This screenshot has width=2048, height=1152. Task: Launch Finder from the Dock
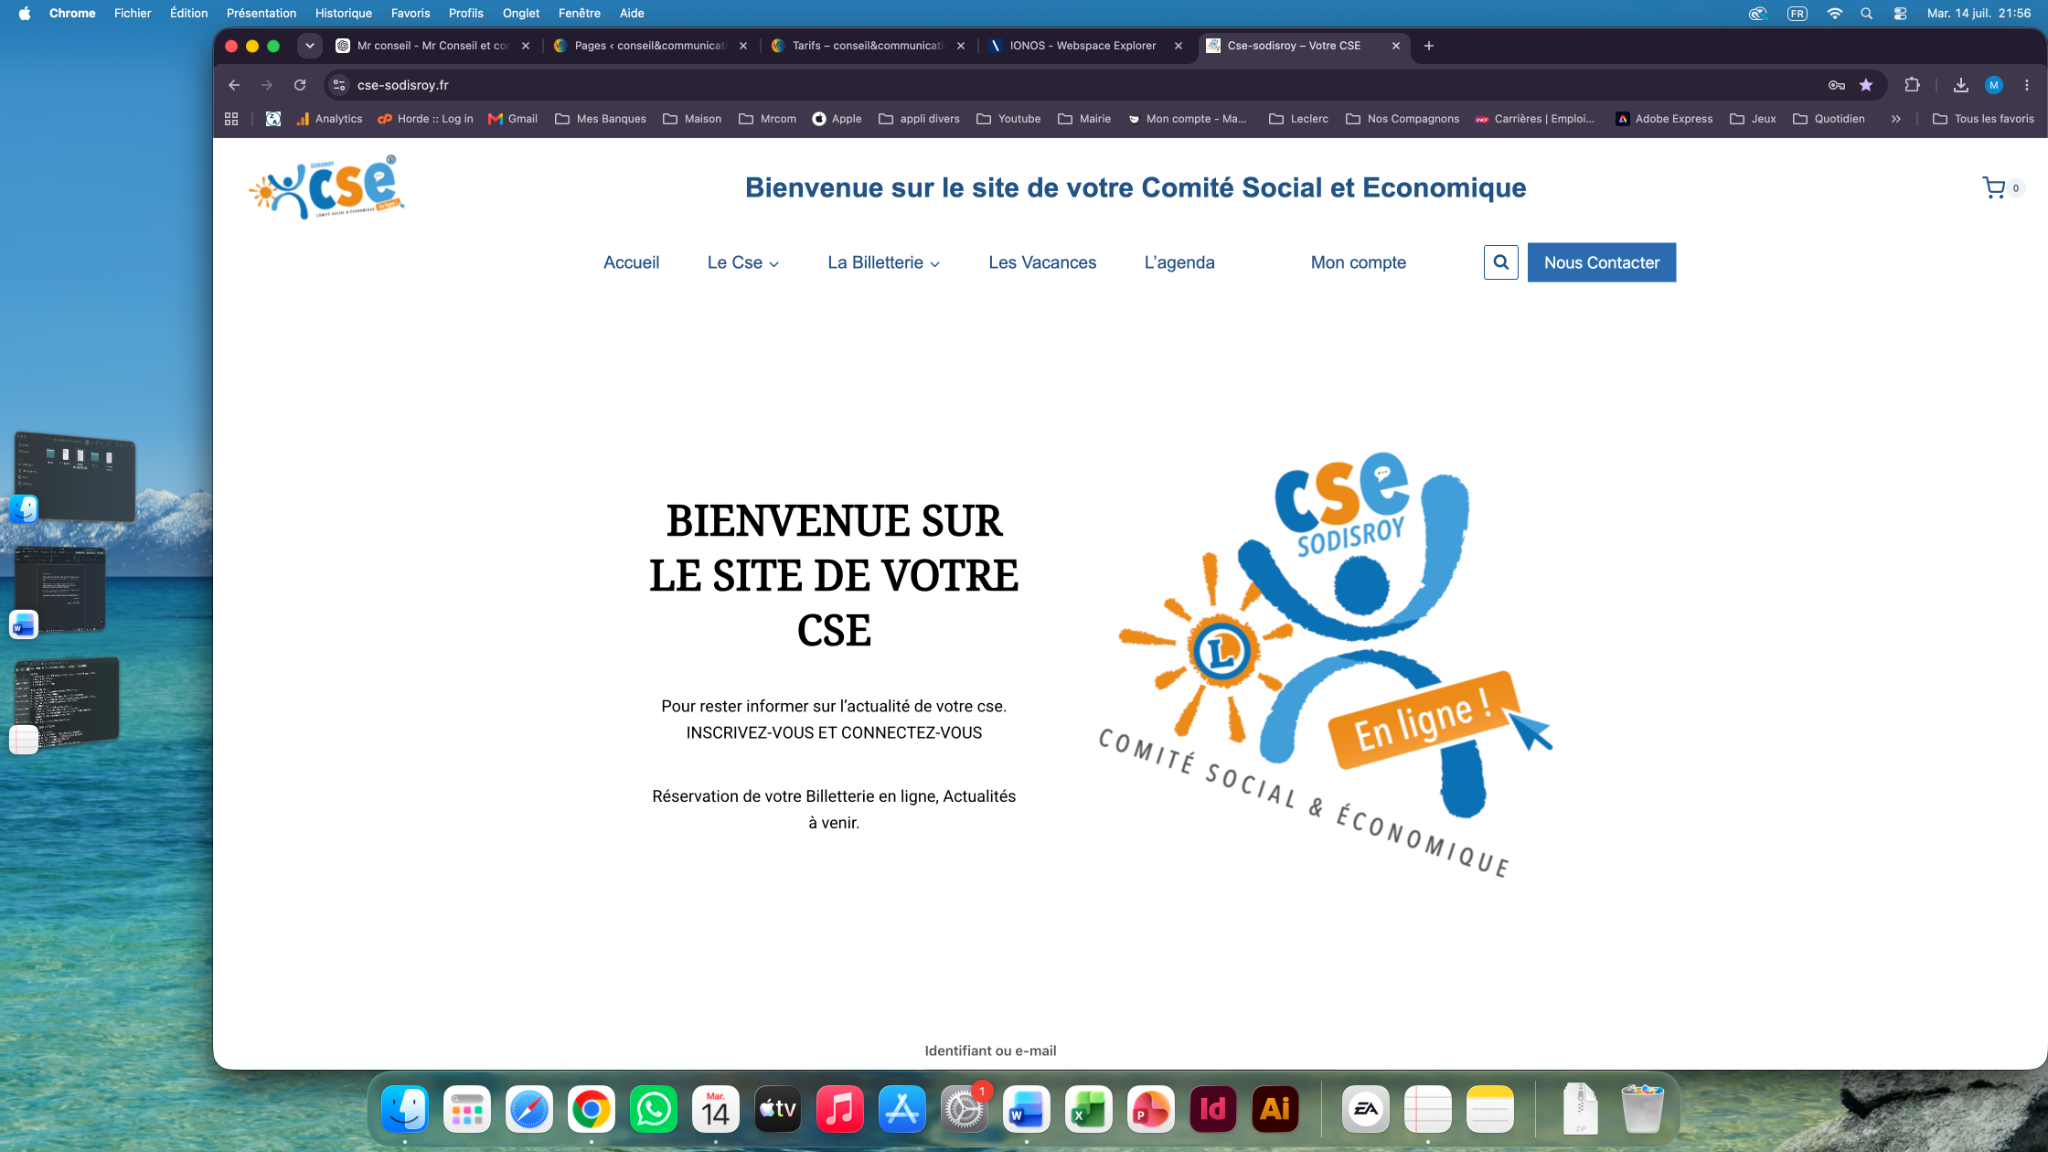coord(405,1109)
